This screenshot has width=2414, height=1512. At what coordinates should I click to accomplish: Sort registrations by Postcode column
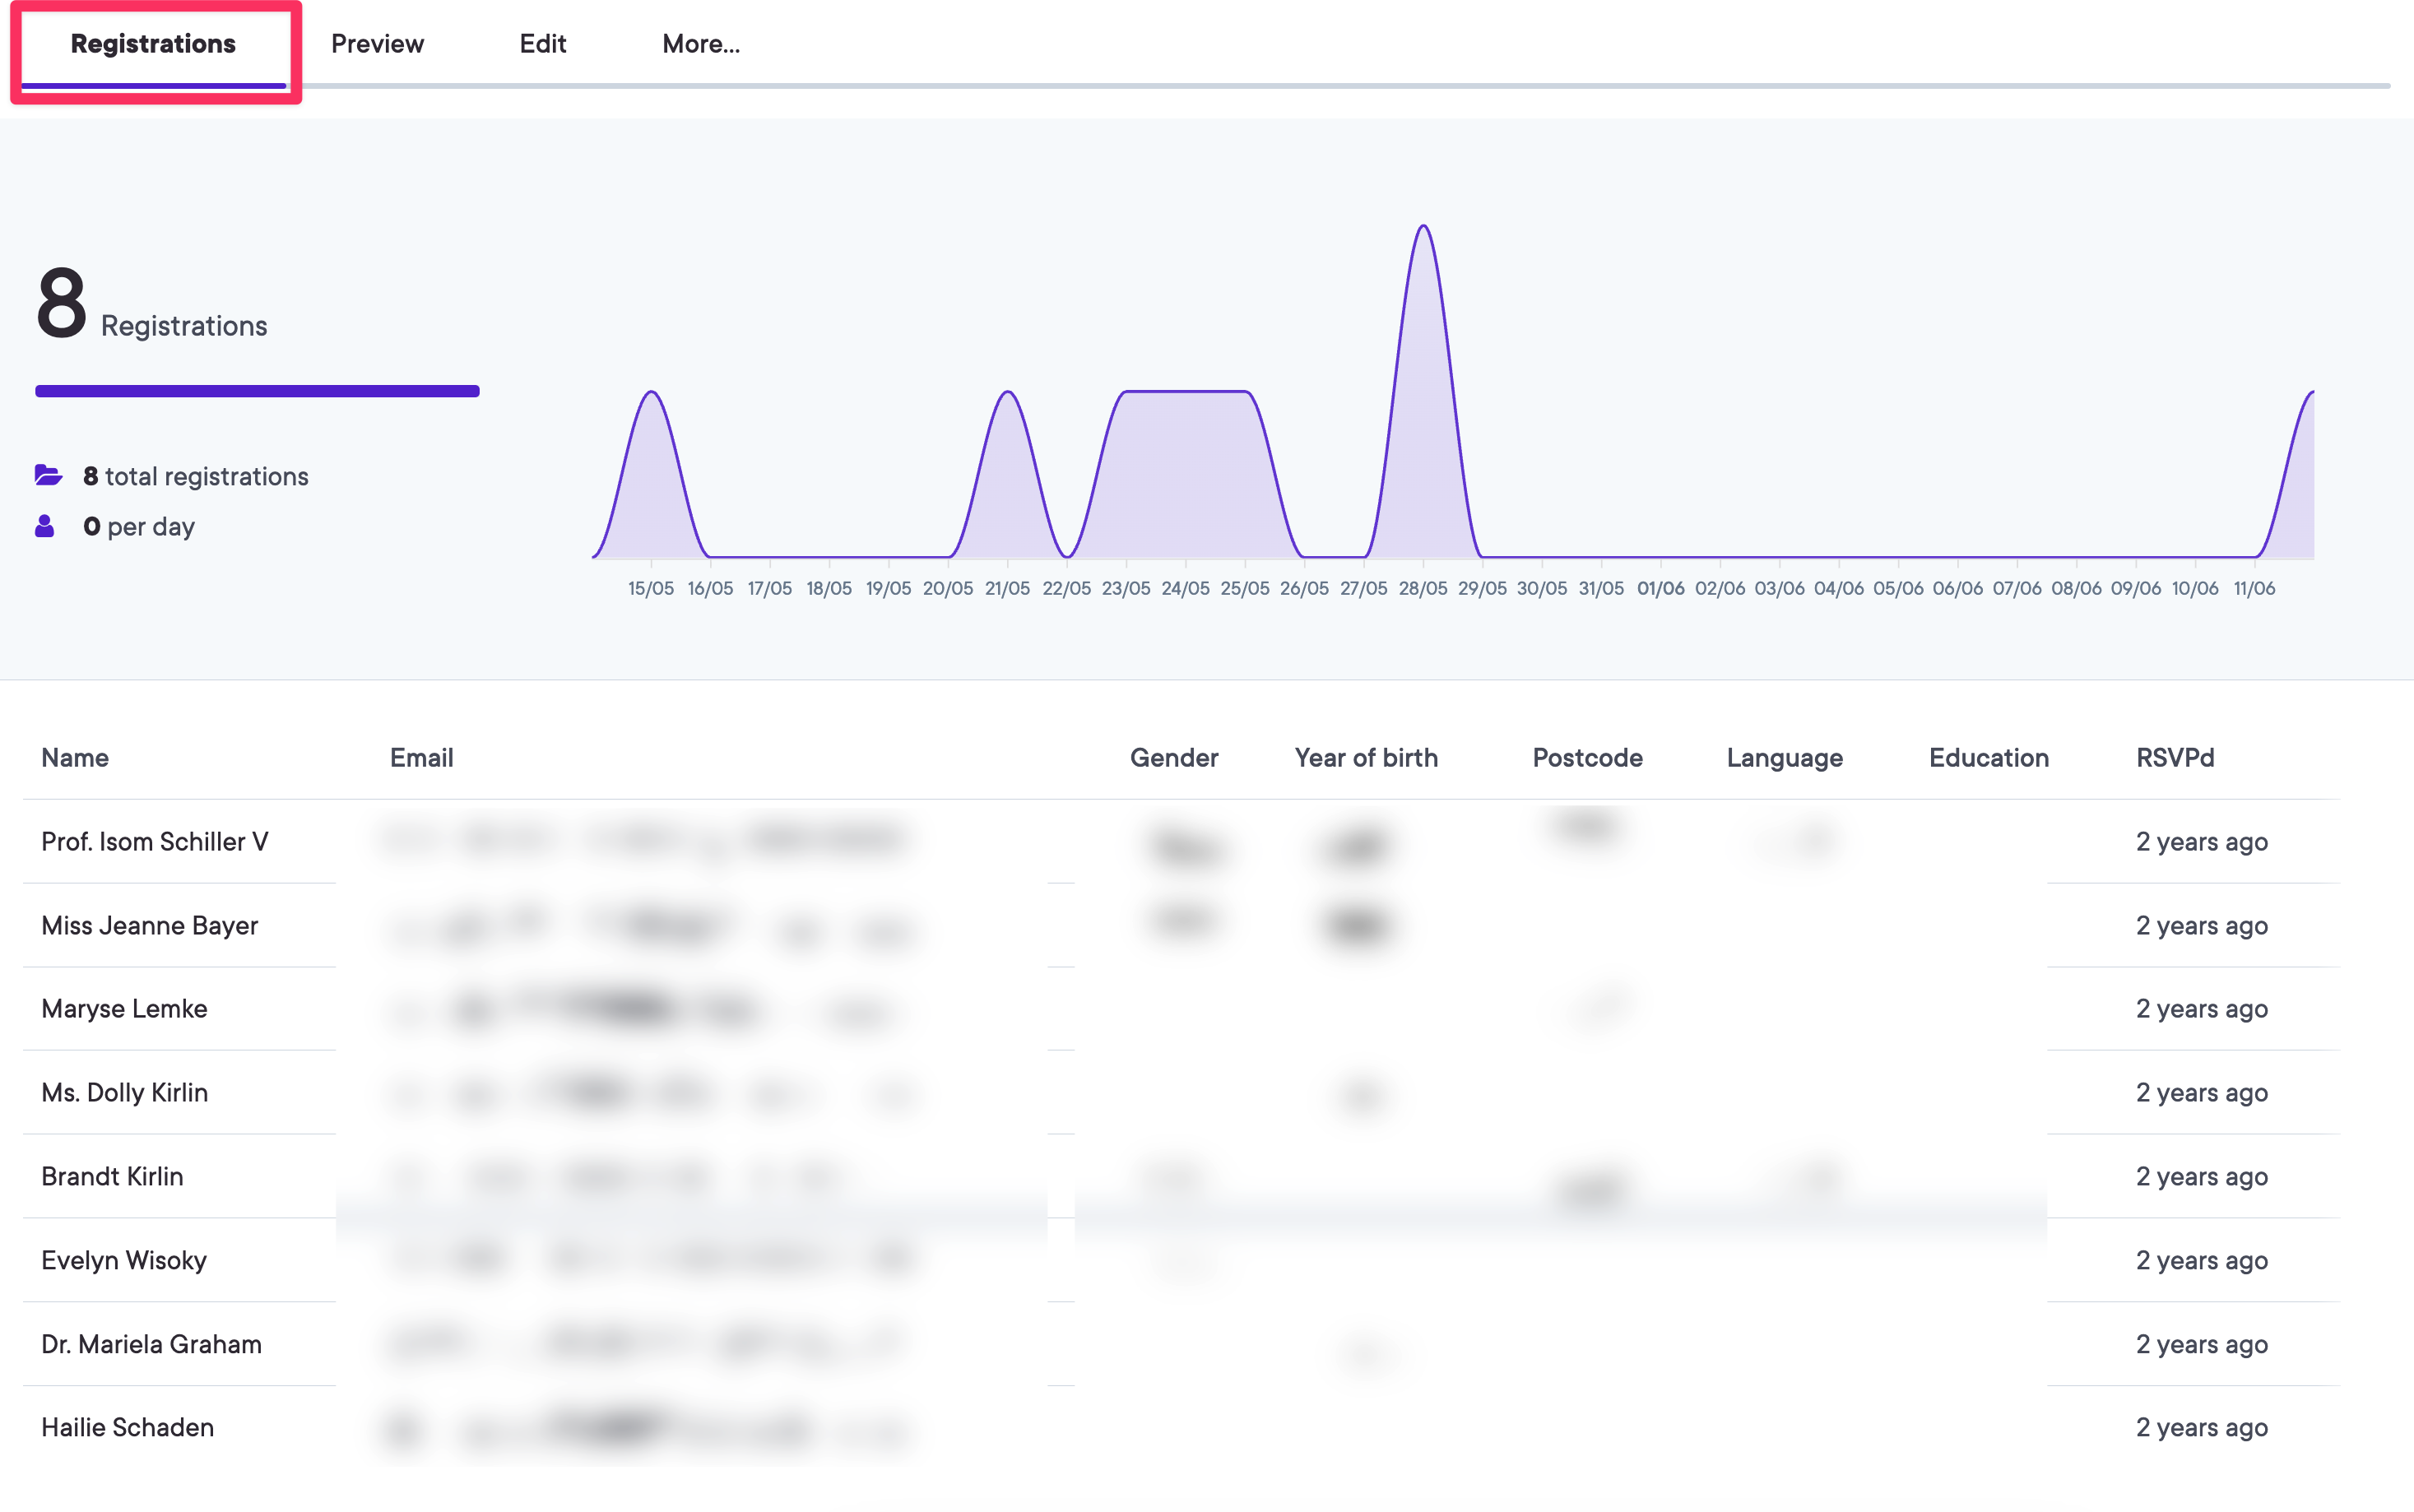coord(1587,757)
